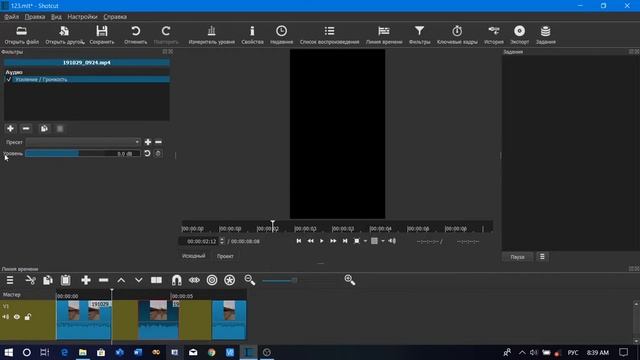Open the audio level meter (Измеритель уровня)

tap(211, 35)
